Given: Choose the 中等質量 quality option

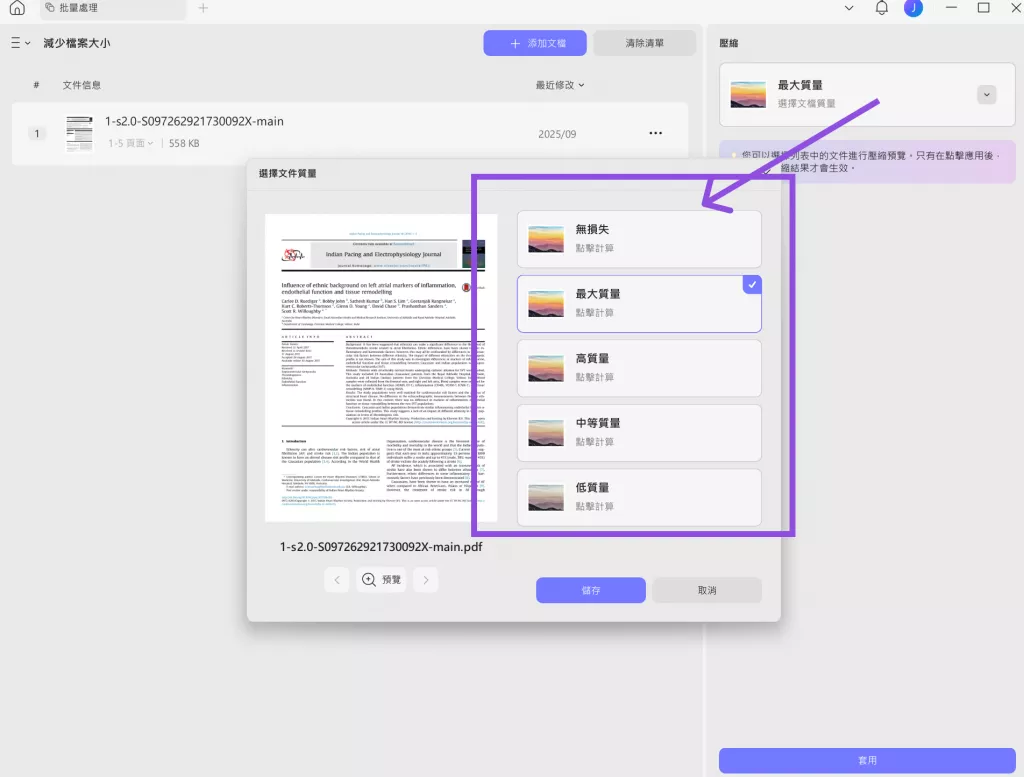Looking at the screenshot, I should pos(639,433).
